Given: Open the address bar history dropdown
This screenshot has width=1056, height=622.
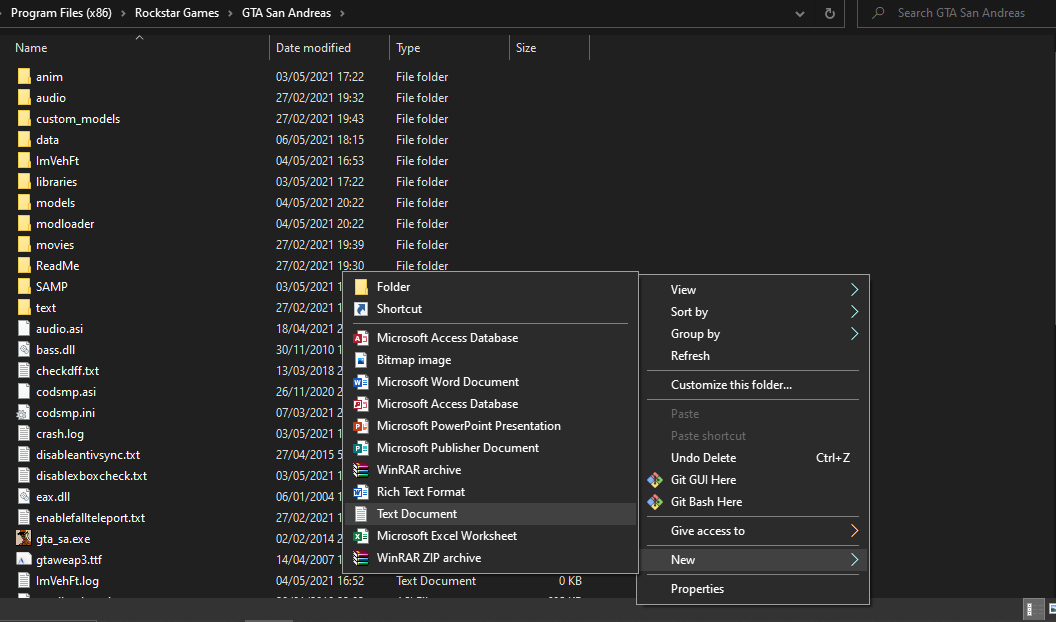Looking at the screenshot, I should click(x=799, y=13).
